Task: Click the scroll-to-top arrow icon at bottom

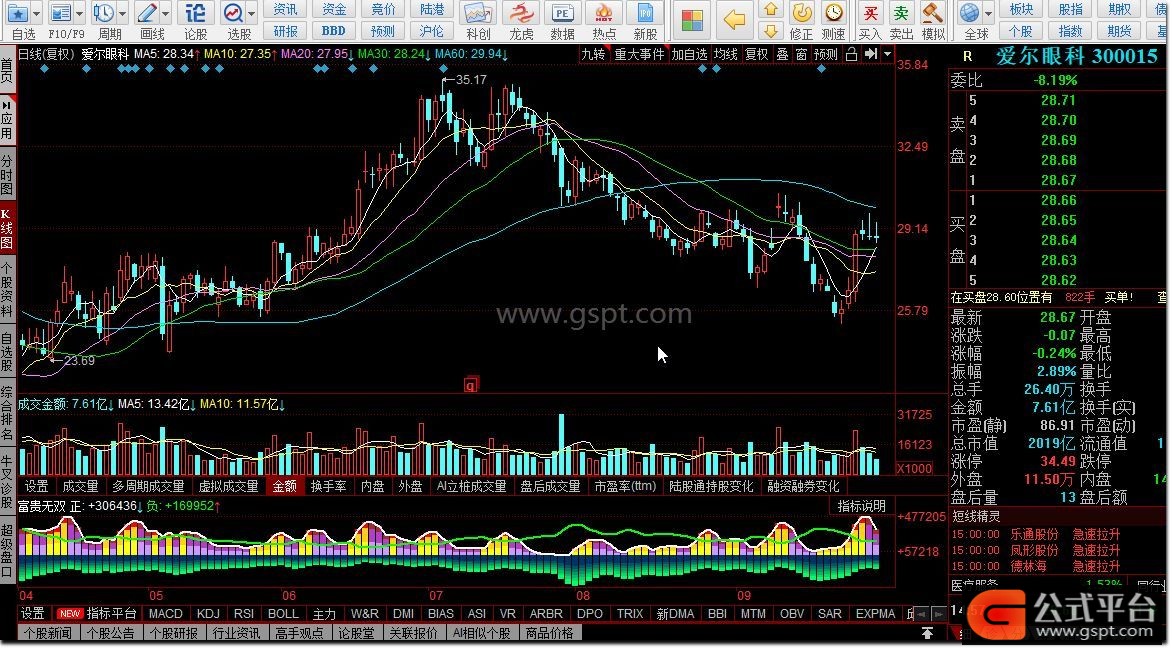Action: click(928, 633)
